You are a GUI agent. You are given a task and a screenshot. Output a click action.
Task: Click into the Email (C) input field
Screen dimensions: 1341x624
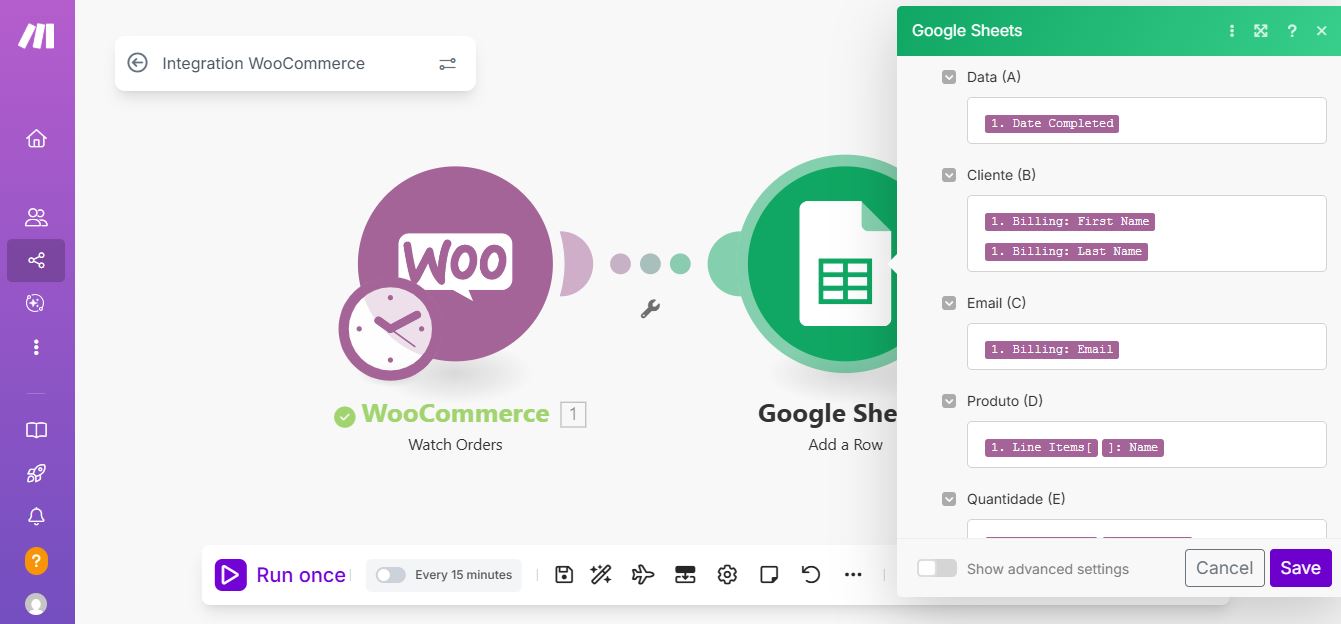click(x=1146, y=346)
